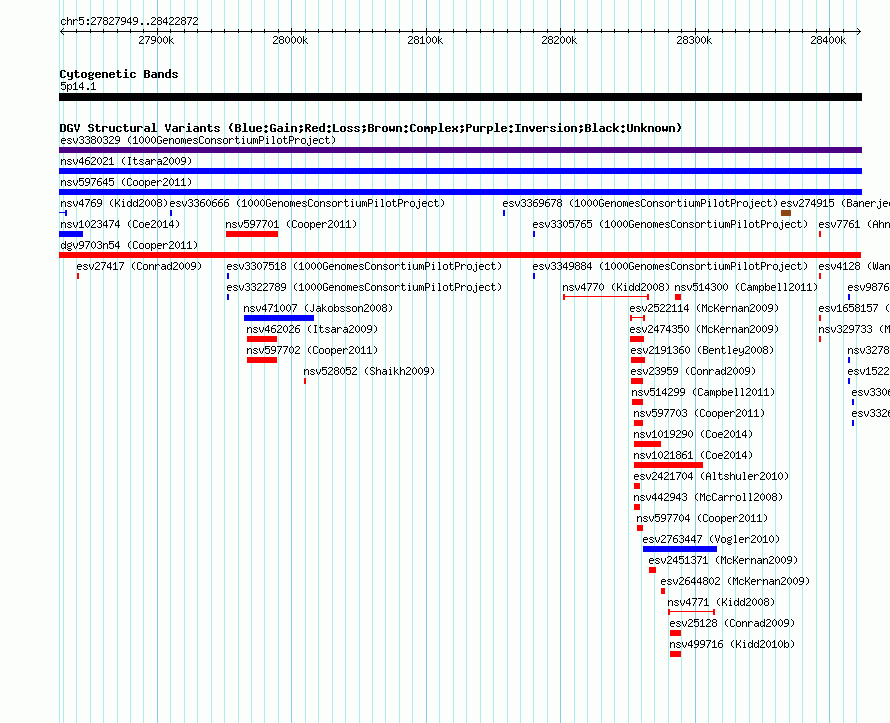This screenshot has width=890, height=723.
Task: Open esv27417 (Conrad2009) variant label
Action: click(139, 266)
